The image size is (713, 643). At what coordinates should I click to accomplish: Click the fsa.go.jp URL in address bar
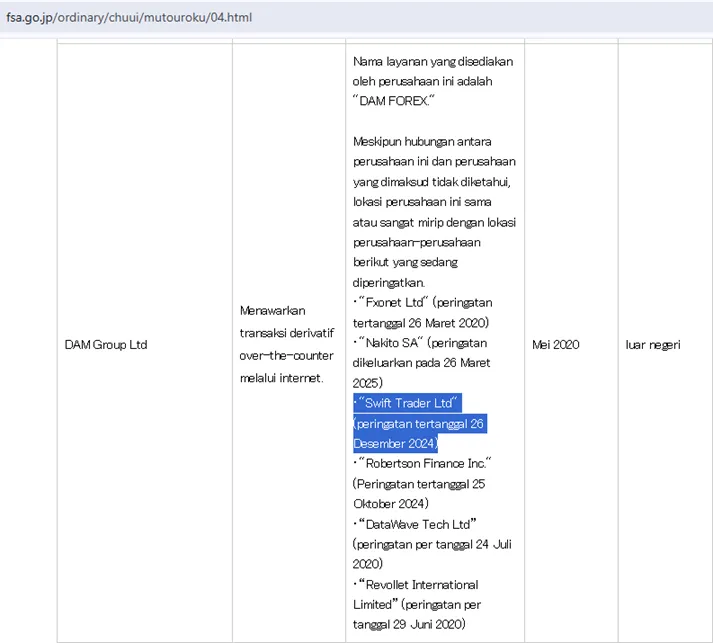tap(129, 17)
